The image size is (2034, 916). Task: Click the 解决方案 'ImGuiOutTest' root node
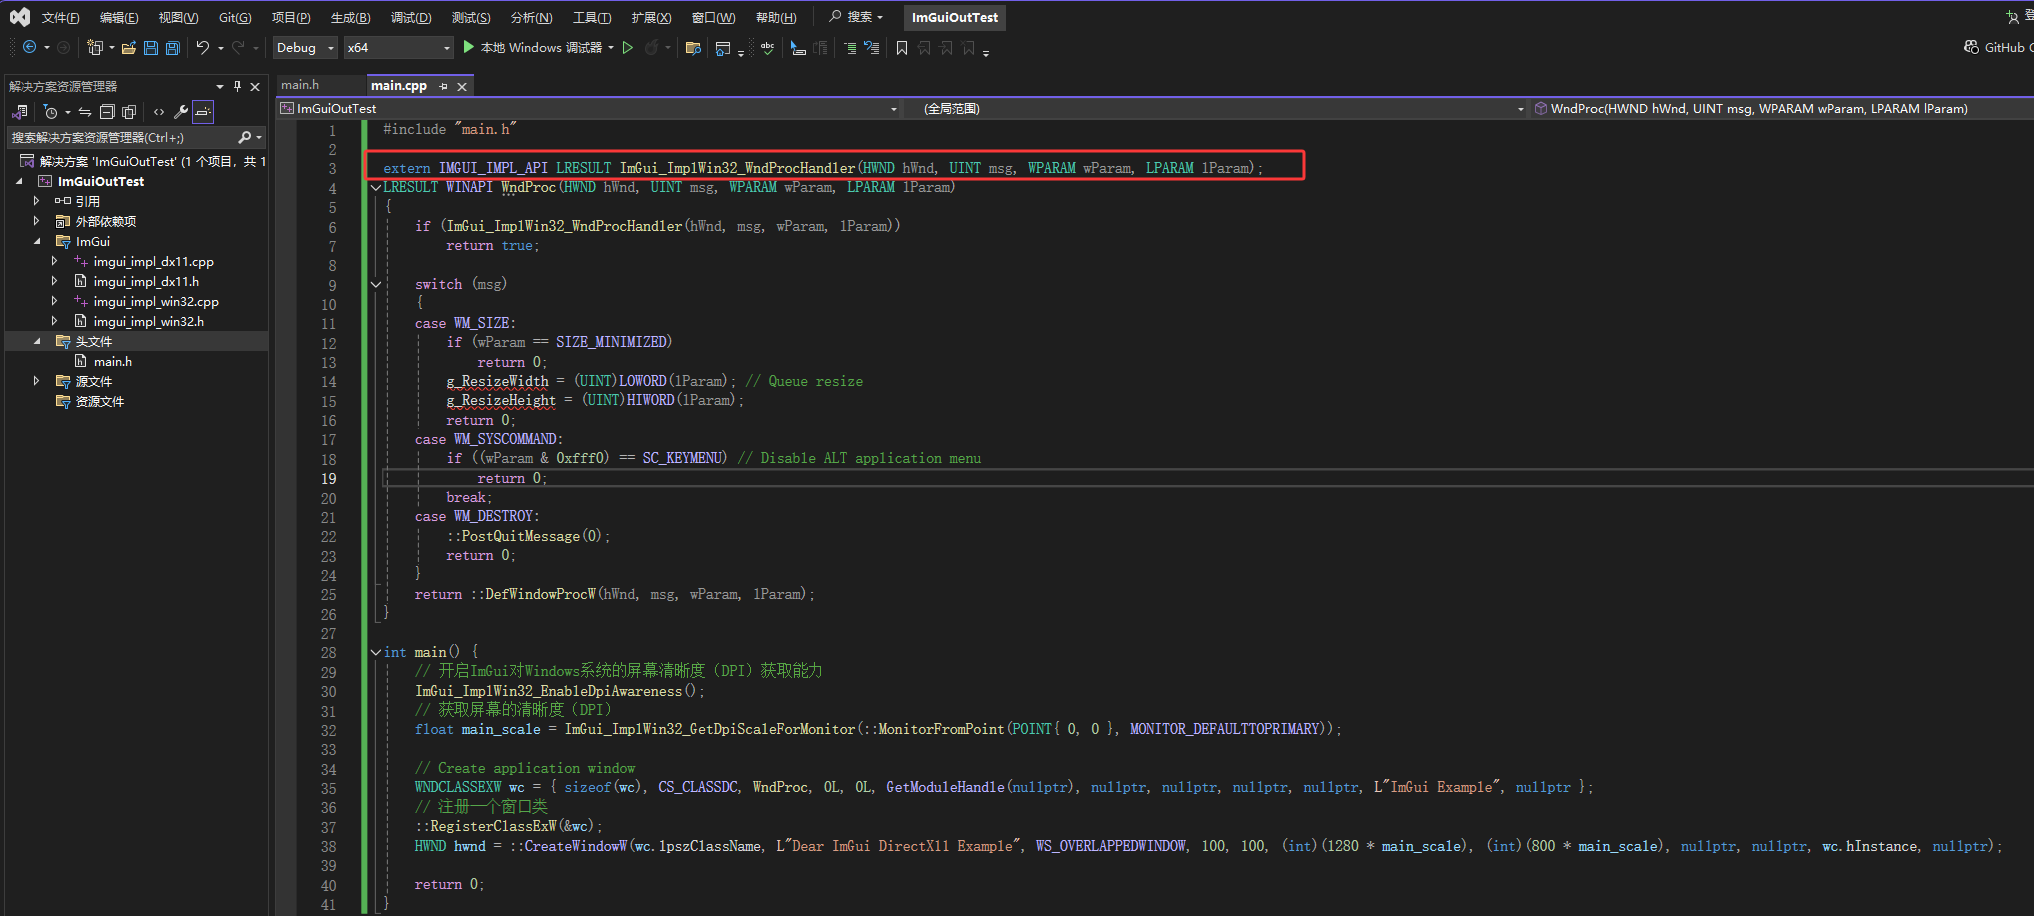[141, 161]
